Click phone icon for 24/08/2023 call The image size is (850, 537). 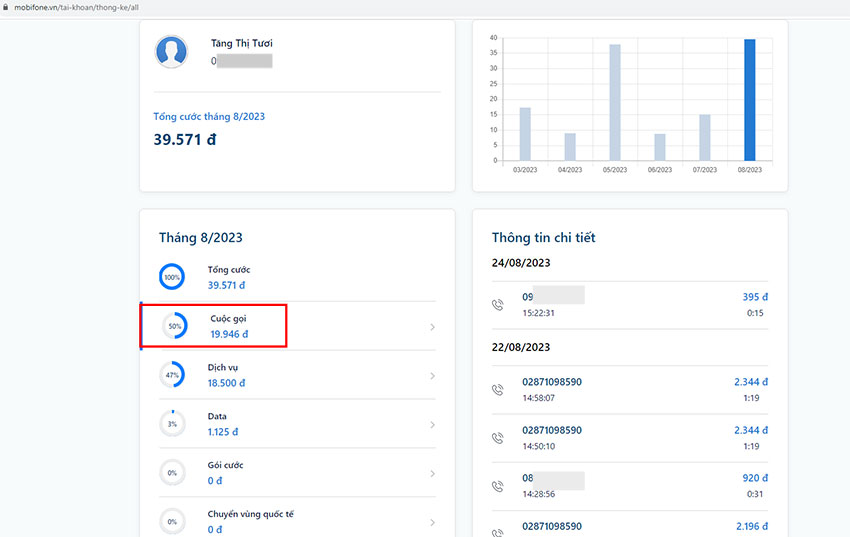coord(498,305)
